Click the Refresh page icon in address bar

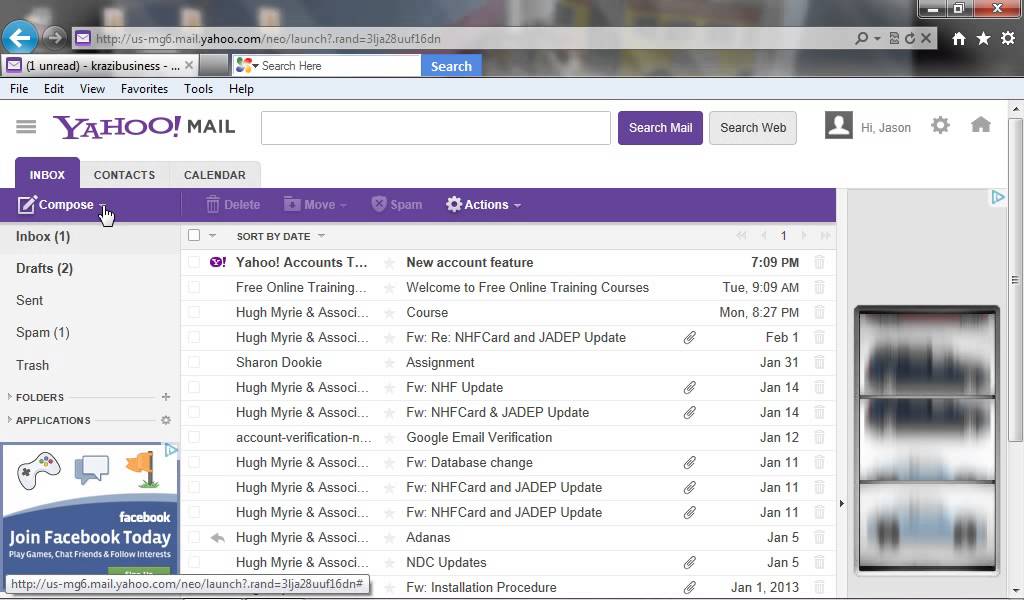[910, 39]
